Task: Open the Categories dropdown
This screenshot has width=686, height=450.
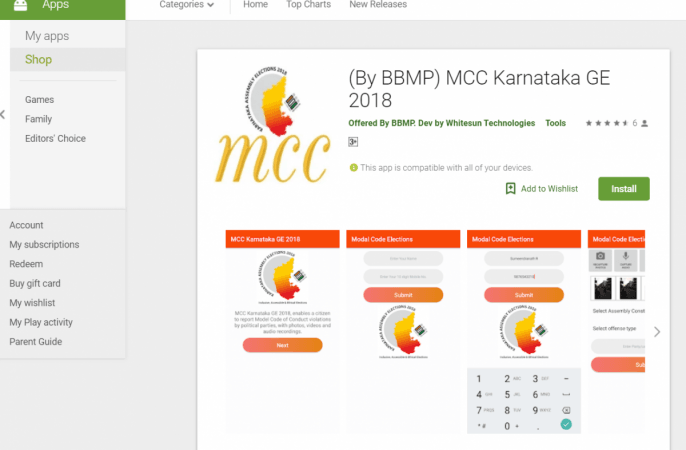Action: pyautogui.click(x=187, y=4)
